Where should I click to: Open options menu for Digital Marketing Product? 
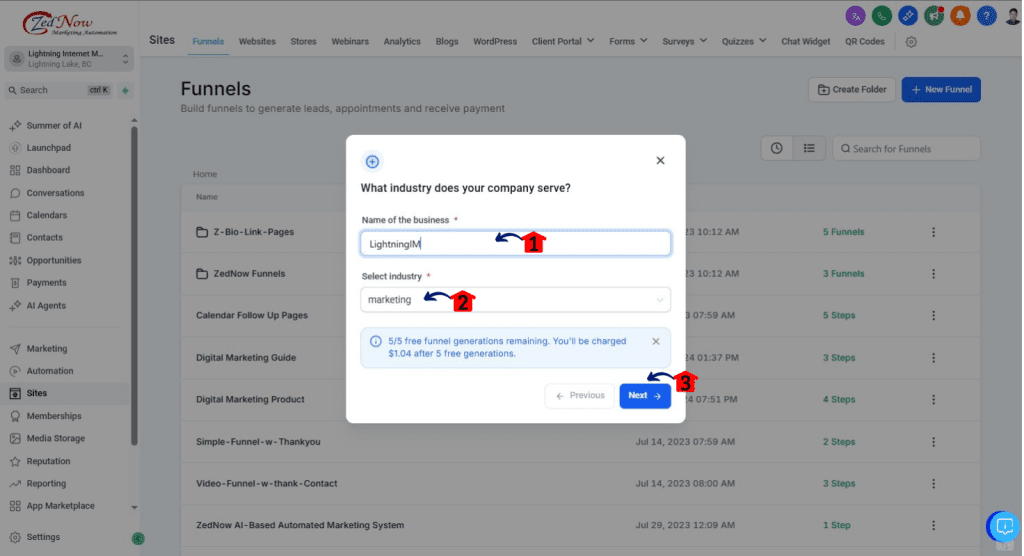pyautogui.click(x=934, y=399)
